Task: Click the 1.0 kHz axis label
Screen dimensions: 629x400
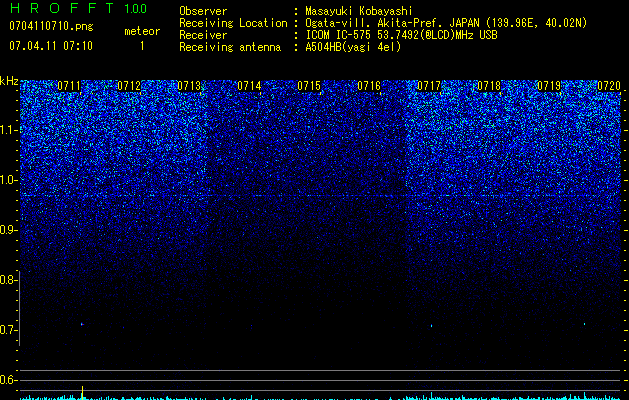Action: (8, 180)
